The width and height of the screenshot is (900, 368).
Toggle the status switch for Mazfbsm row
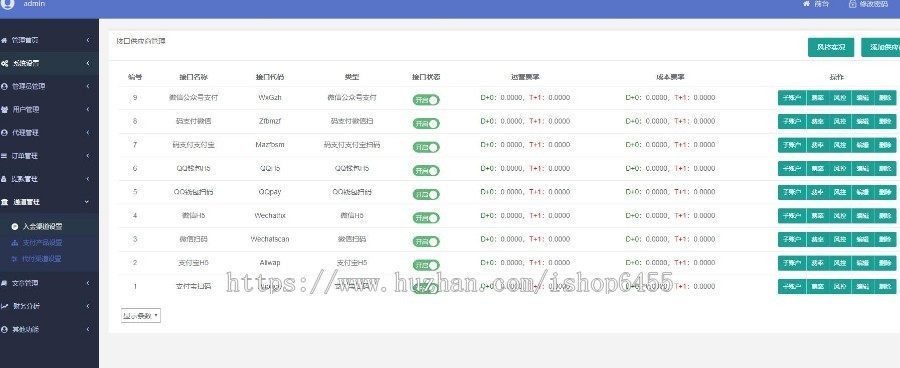click(x=426, y=147)
